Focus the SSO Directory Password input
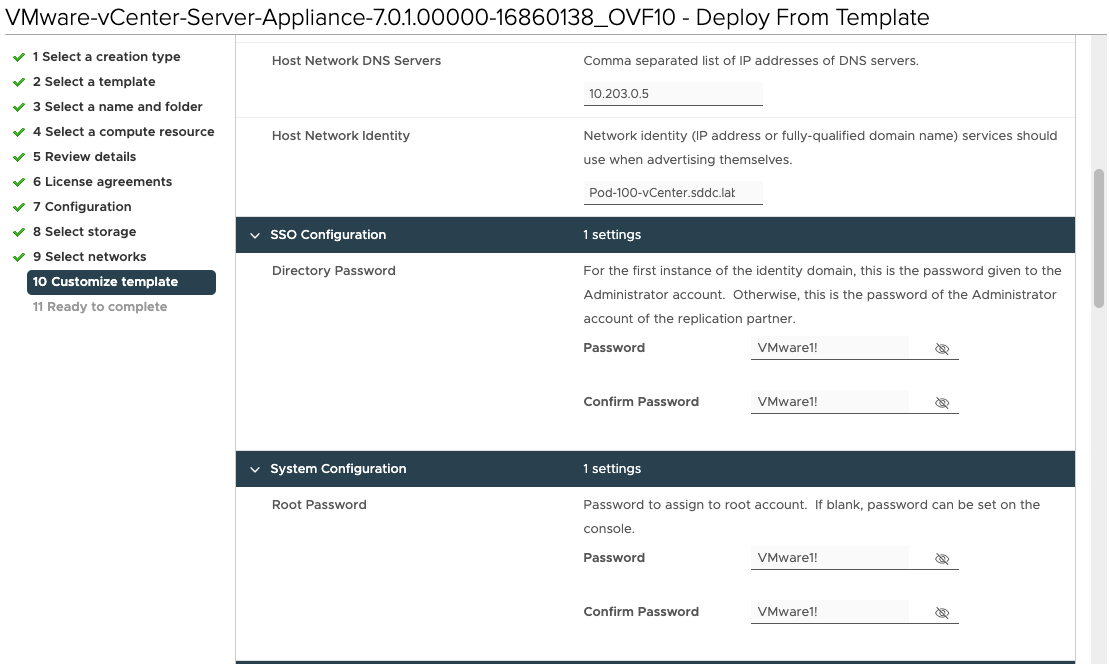Viewport: 1109px width, 670px height. 828,348
